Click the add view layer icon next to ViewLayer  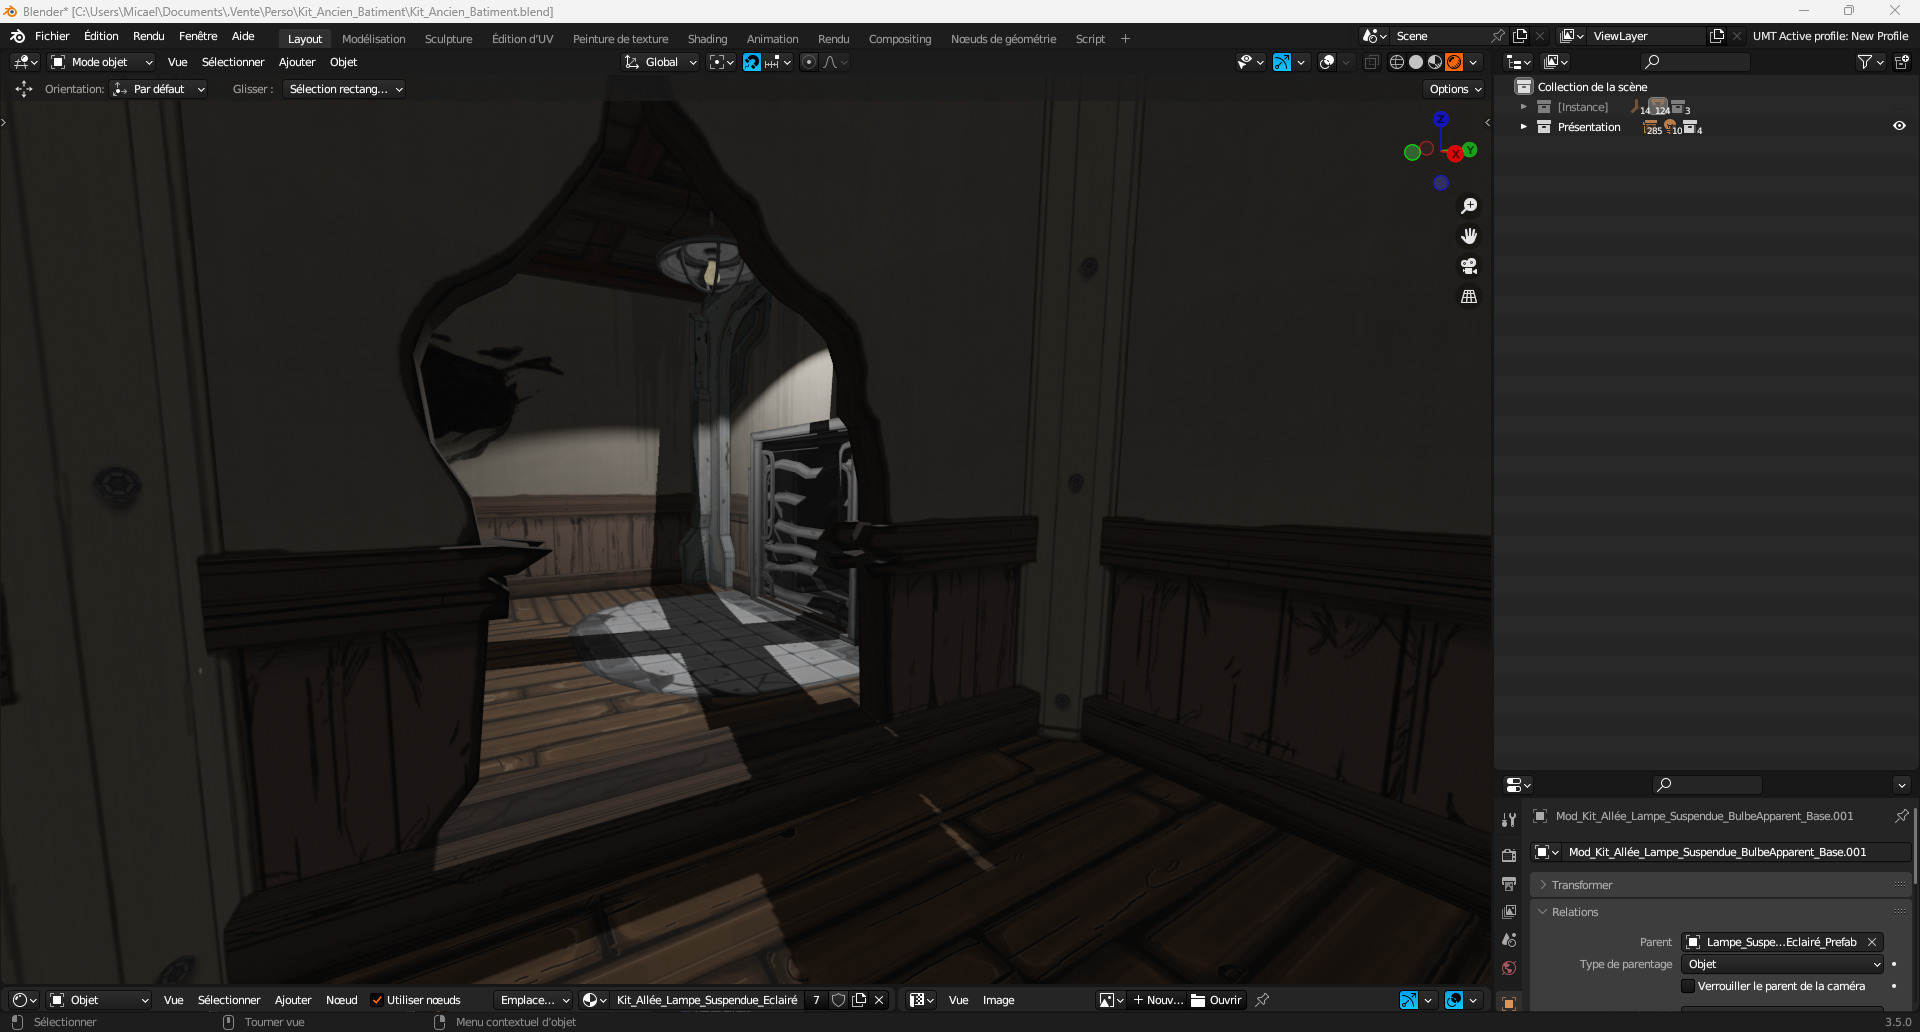pyautogui.click(x=1717, y=36)
